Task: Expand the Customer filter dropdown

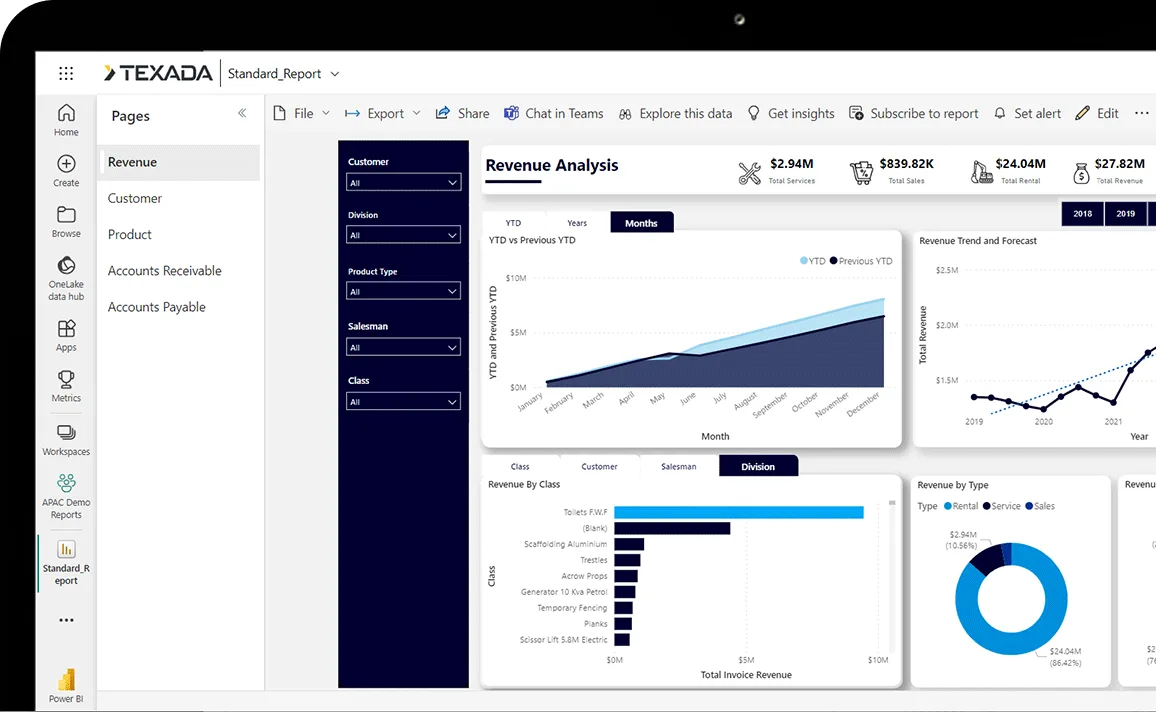Action: click(403, 183)
